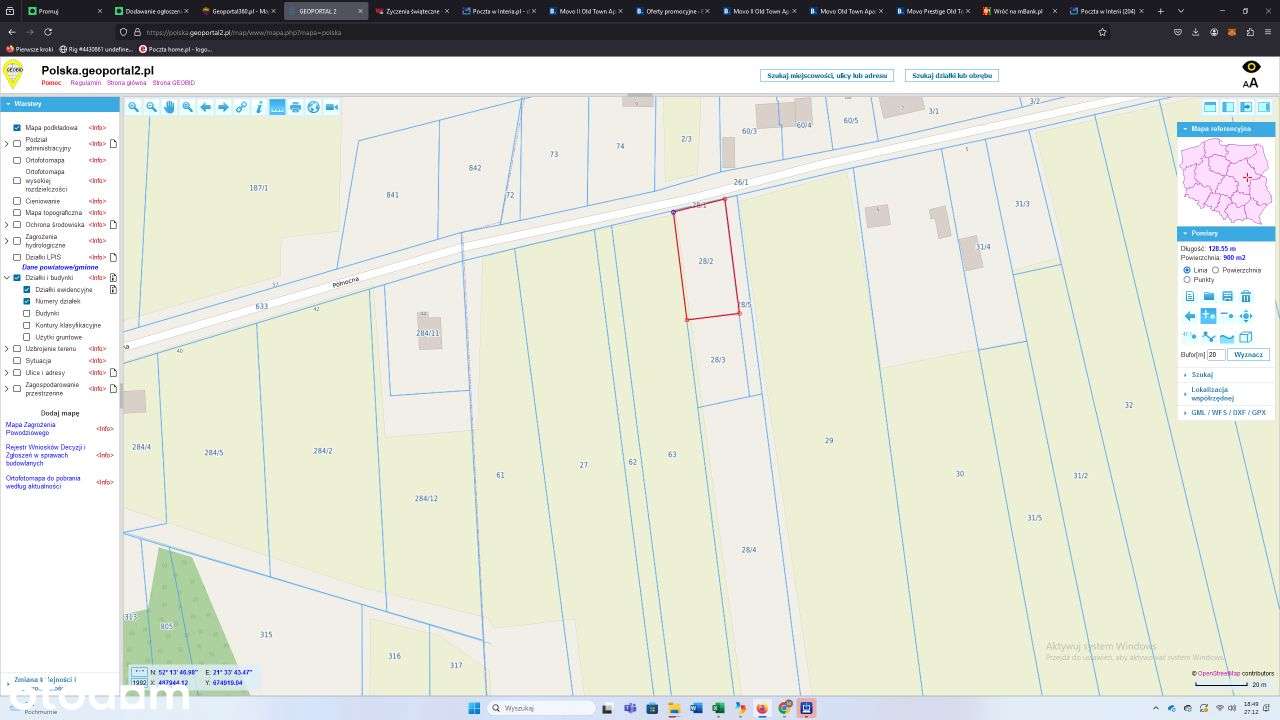Activate the hand pan tool
The height and width of the screenshot is (720, 1280).
[x=169, y=107]
